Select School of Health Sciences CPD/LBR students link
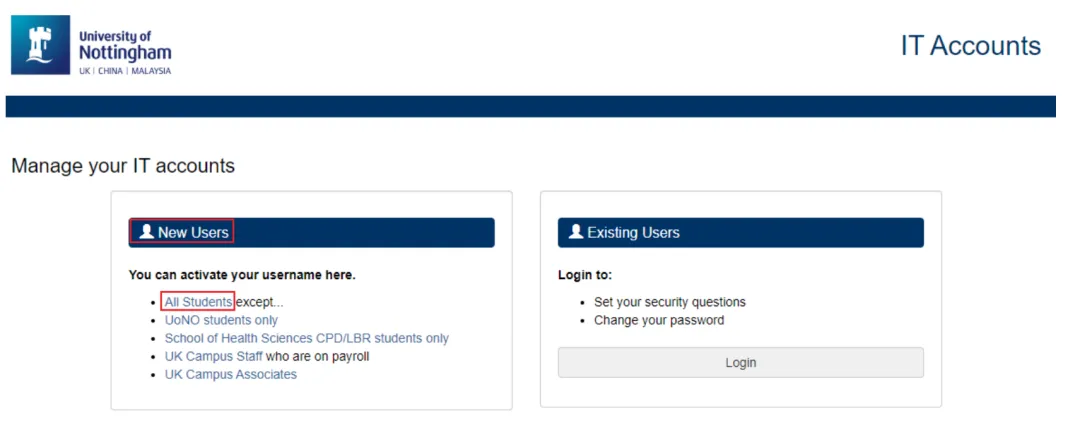 tap(307, 338)
